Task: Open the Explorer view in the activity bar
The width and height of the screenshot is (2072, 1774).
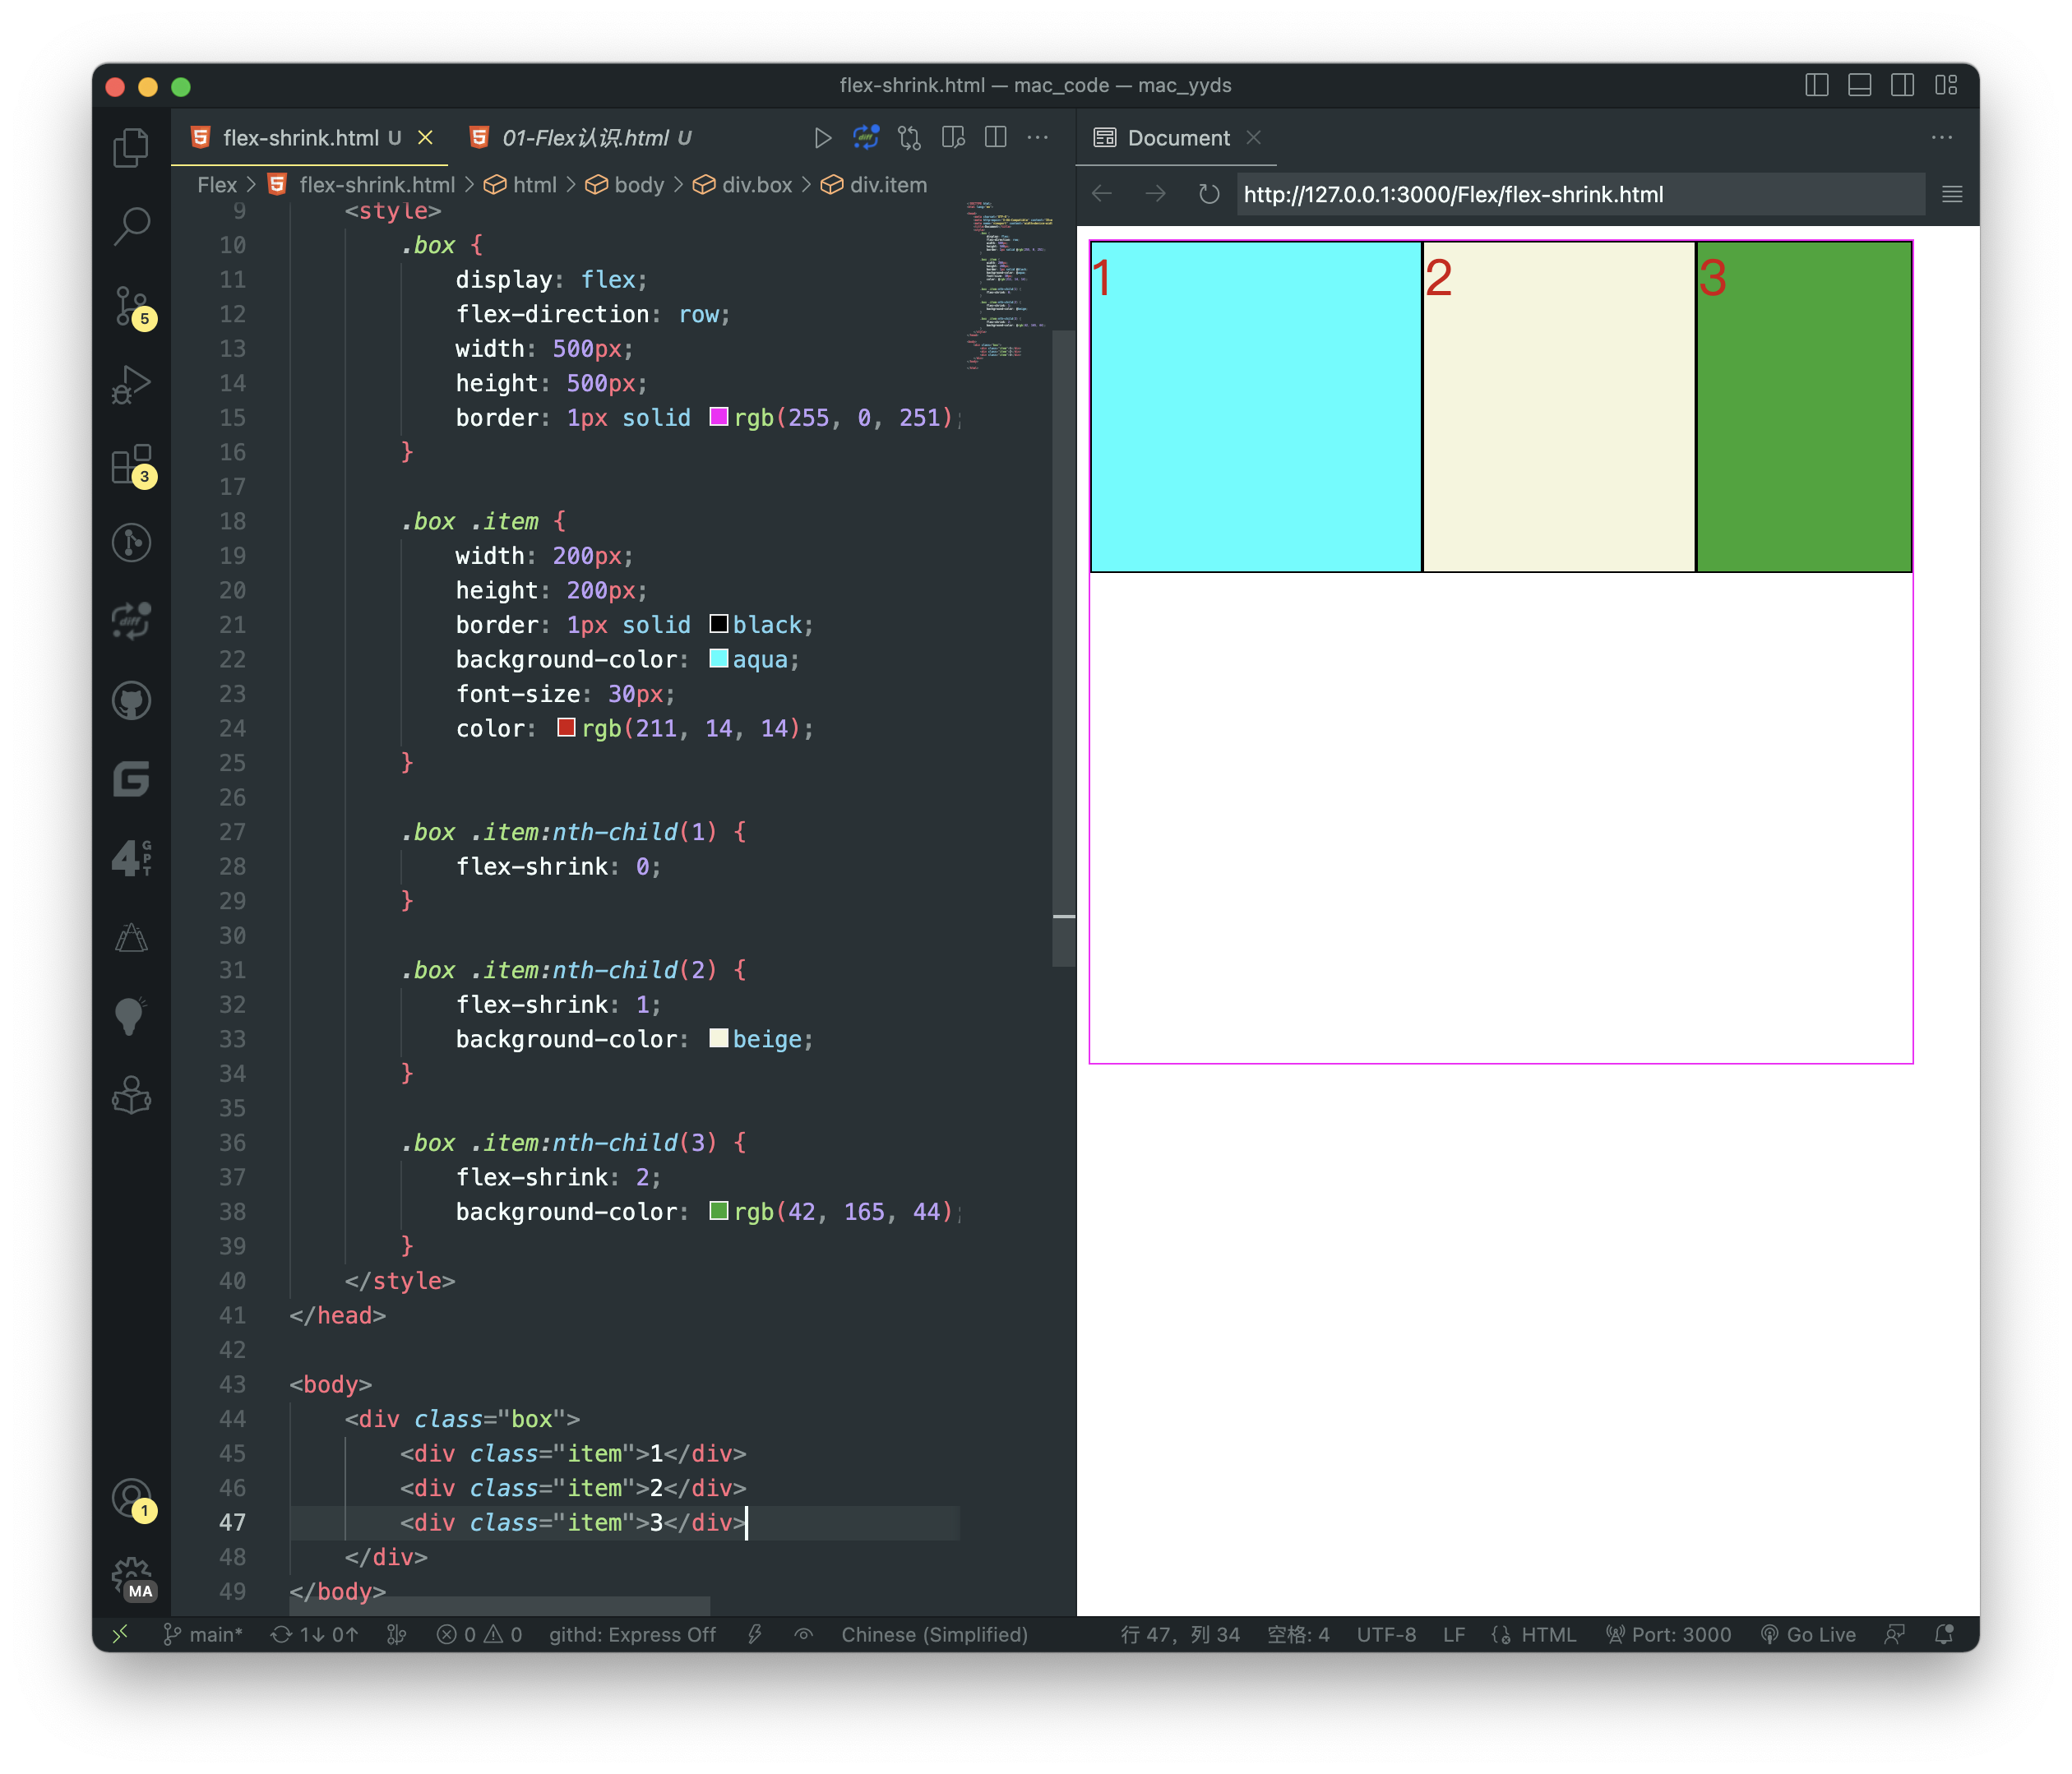Action: tap(131, 147)
